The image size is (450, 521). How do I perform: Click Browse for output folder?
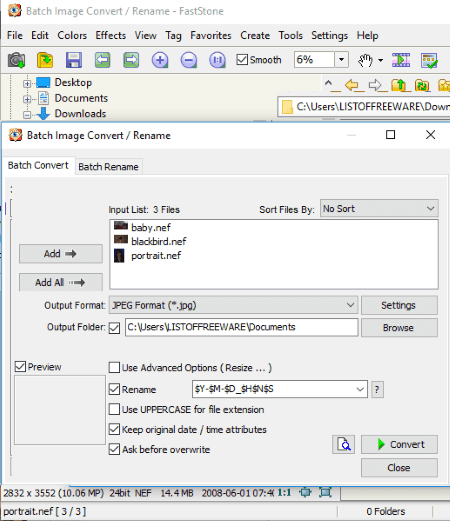pyautogui.click(x=399, y=328)
